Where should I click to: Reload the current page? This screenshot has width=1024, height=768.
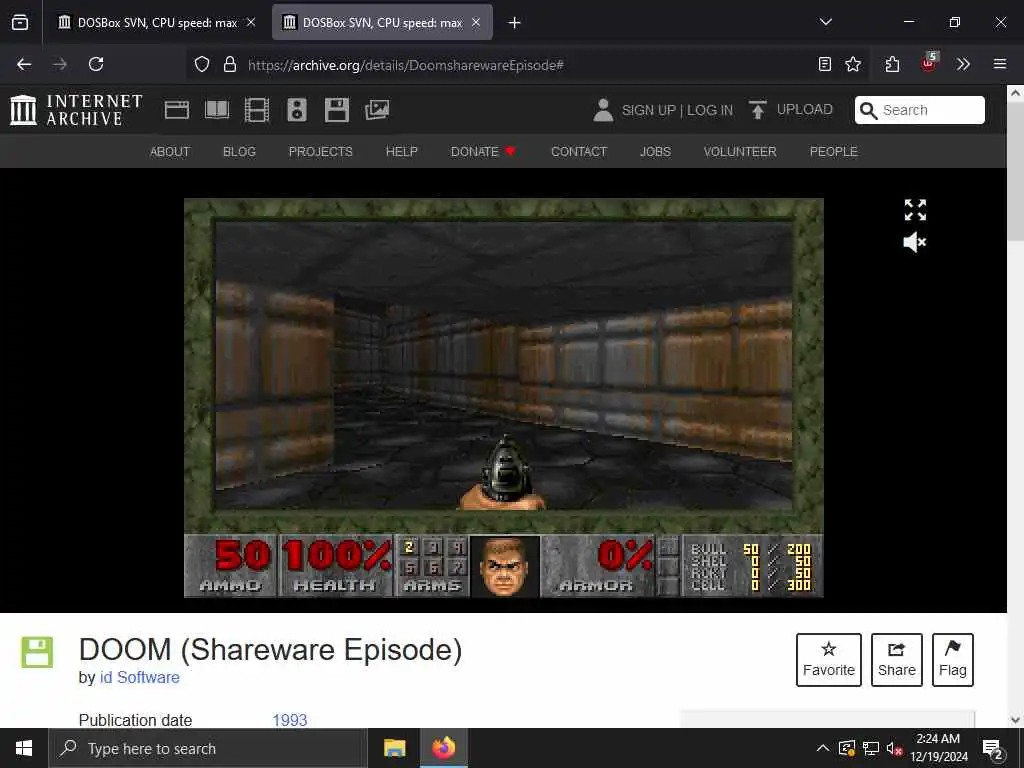click(96, 64)
